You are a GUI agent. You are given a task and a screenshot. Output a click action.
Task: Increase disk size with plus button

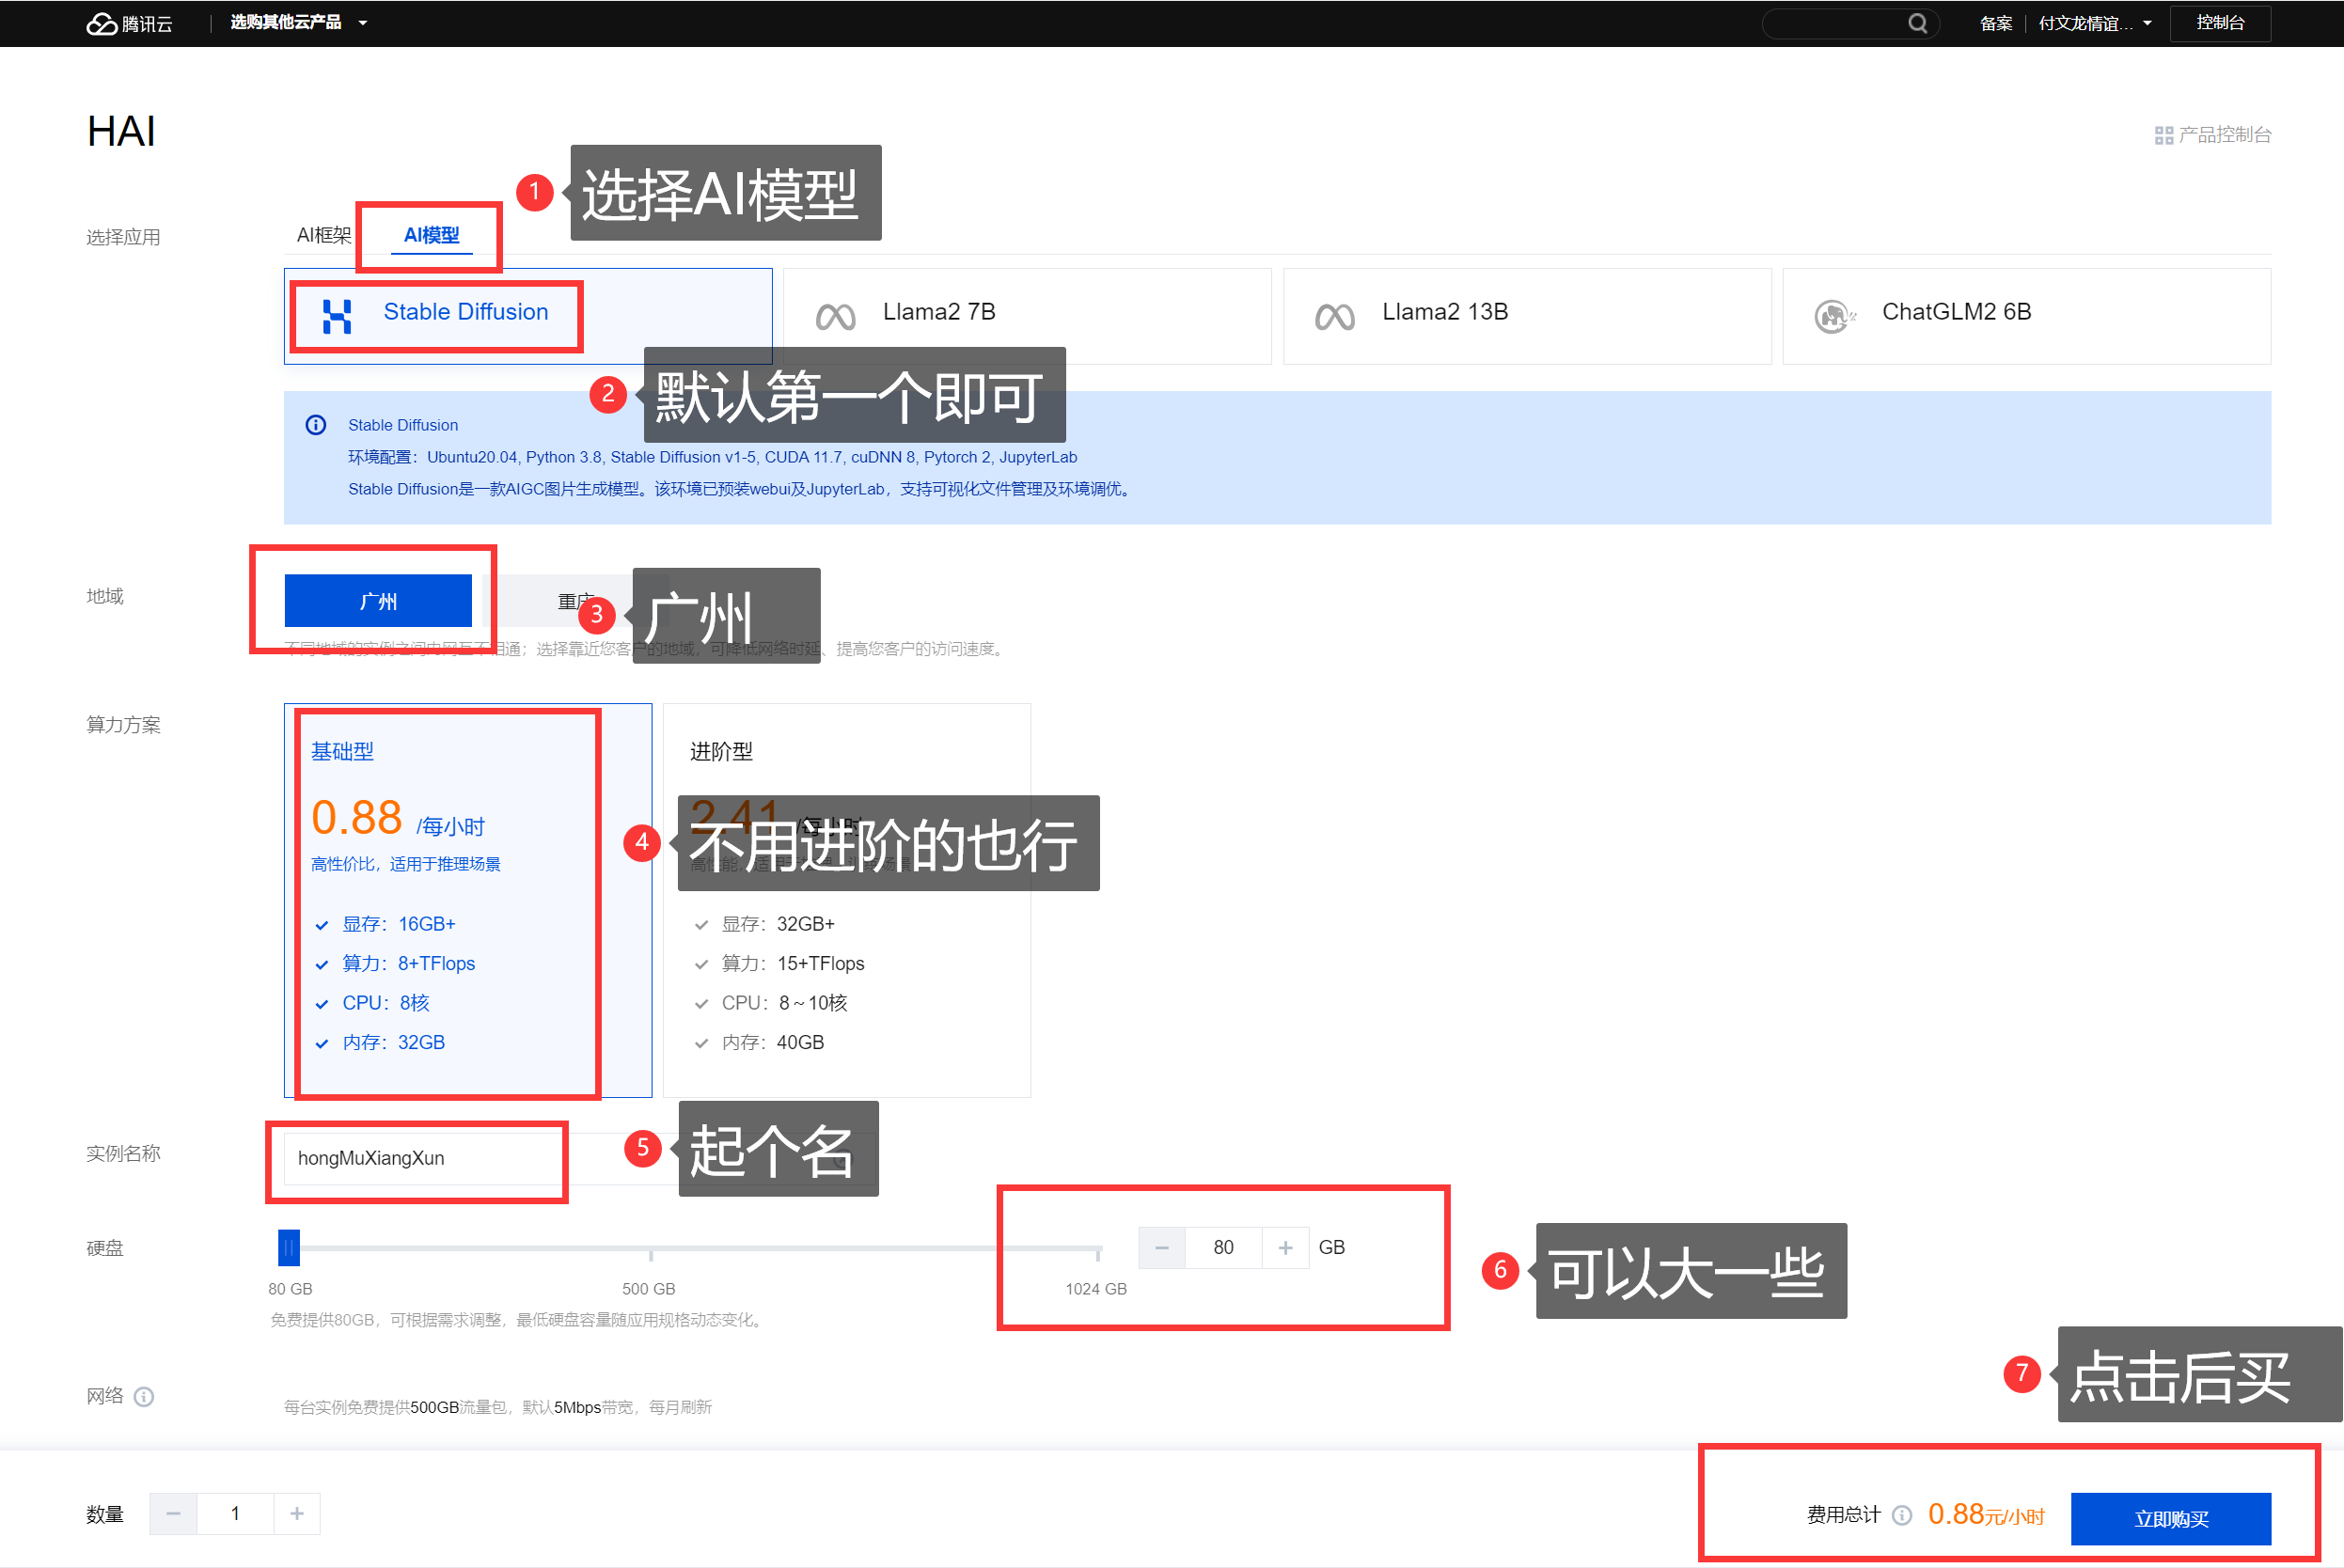coord(1285,1247)
